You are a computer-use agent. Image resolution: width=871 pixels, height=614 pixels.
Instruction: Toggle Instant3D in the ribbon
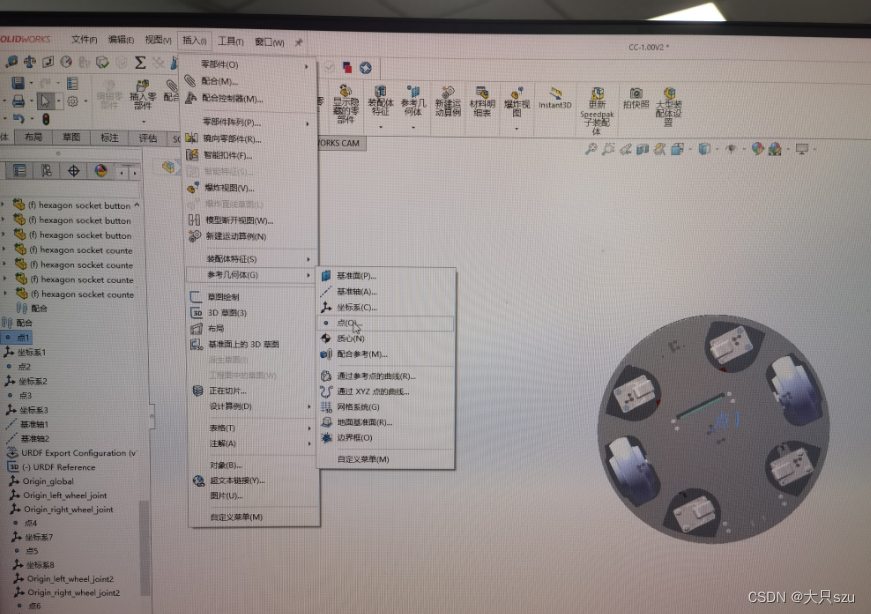click(554, 98)
